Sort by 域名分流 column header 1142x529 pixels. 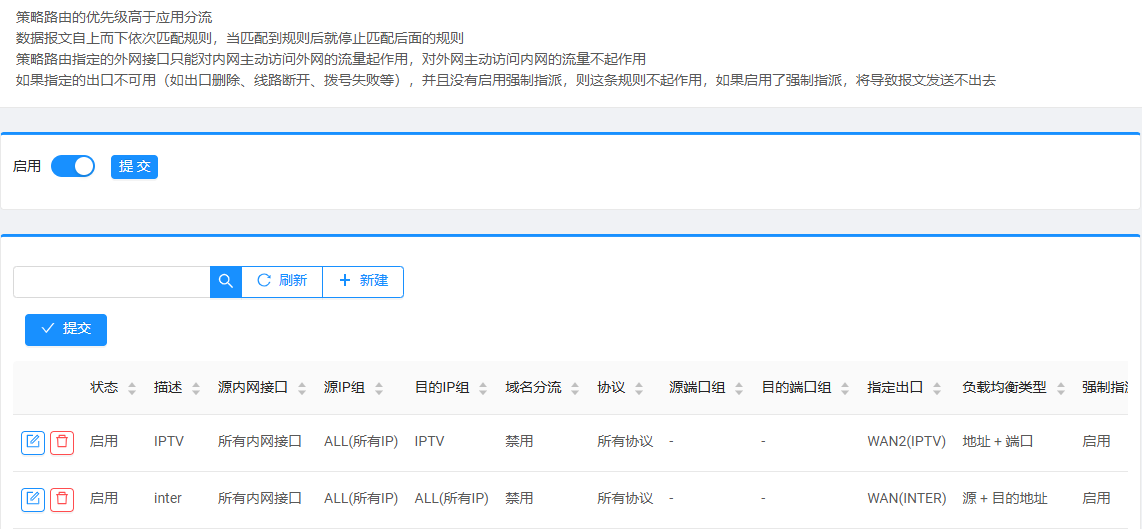543,388
